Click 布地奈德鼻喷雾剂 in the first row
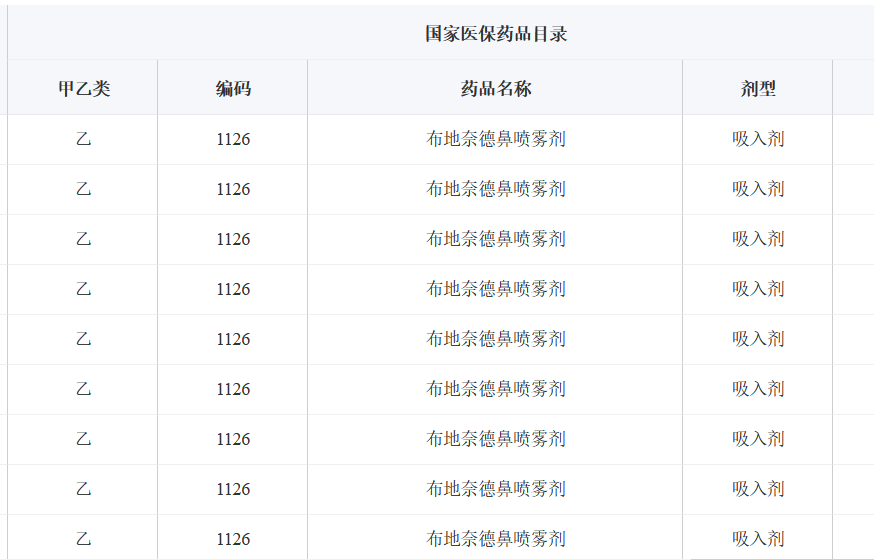Viewport: 874px width, 560px height. coord(496,139)
